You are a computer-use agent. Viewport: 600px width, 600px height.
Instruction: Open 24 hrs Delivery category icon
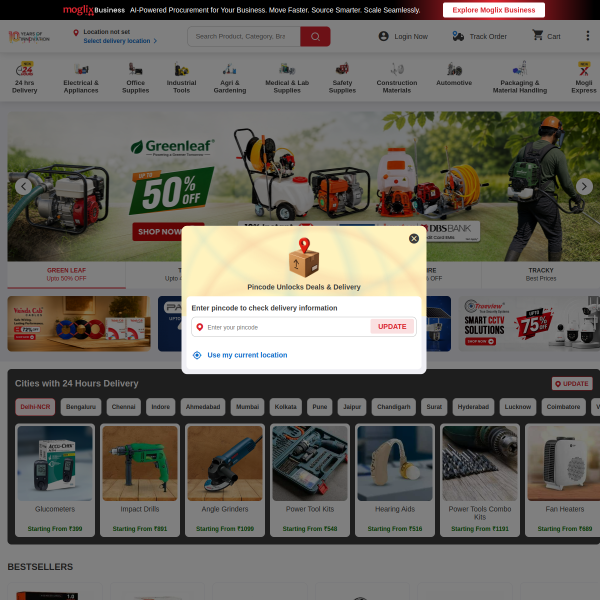point(24,69)
